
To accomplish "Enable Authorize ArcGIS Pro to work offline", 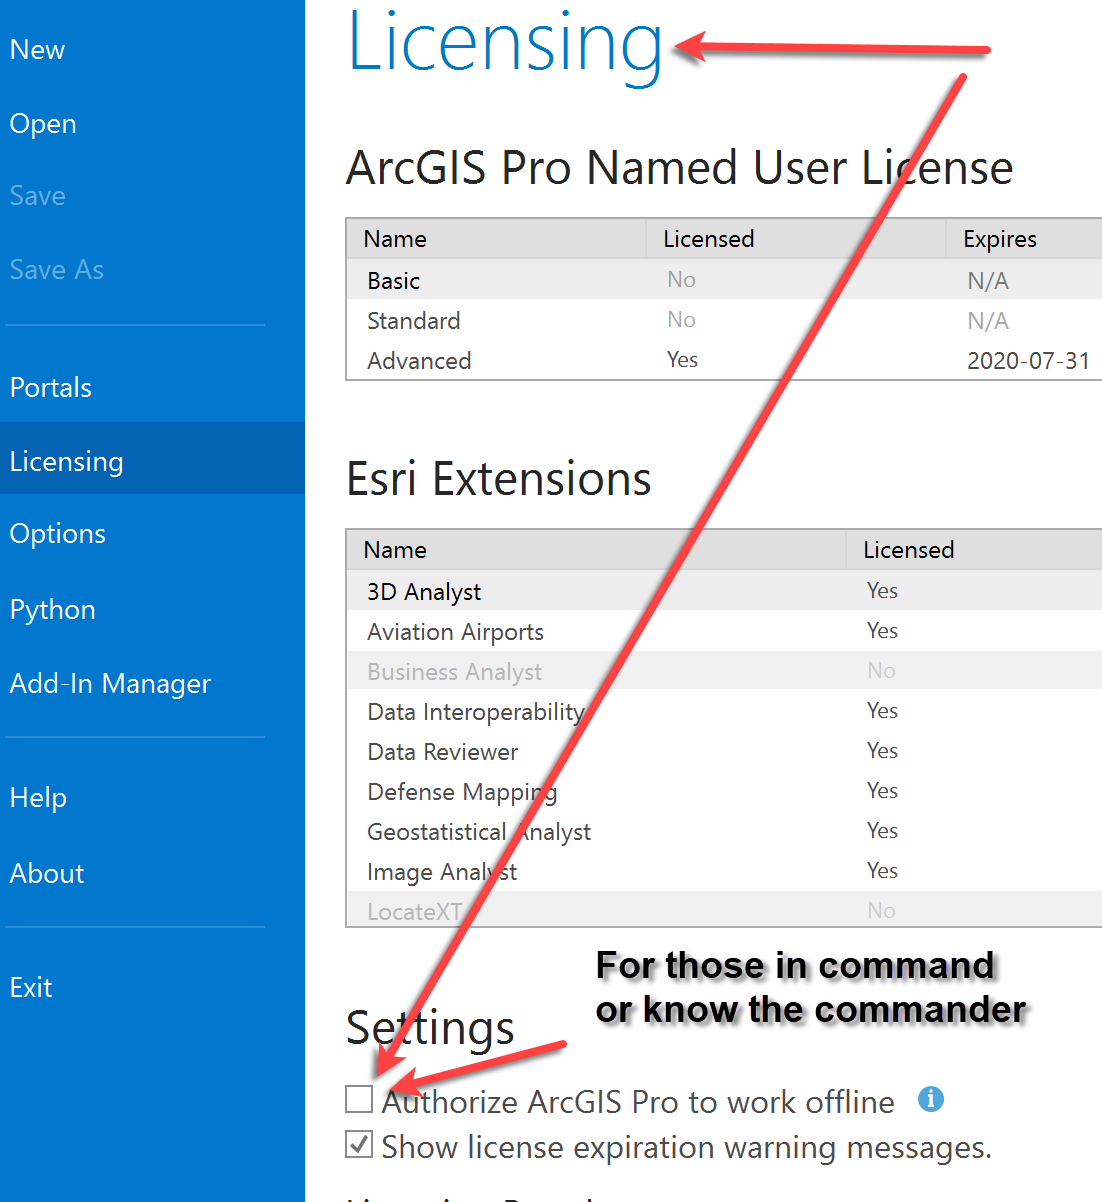I will [359, 1099].
